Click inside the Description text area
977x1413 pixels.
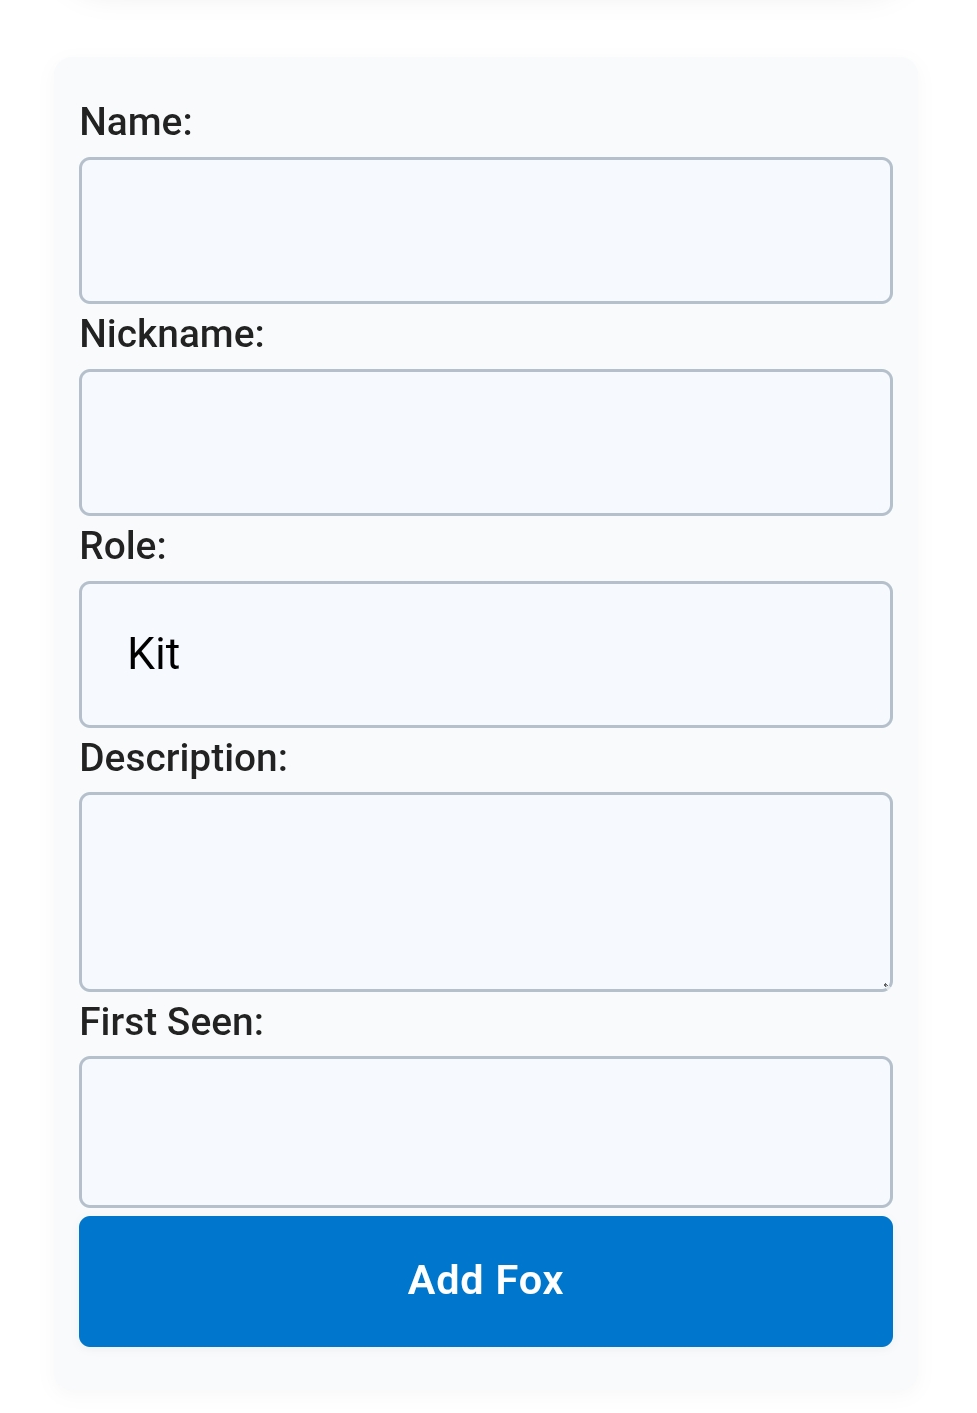coord(485,891)
